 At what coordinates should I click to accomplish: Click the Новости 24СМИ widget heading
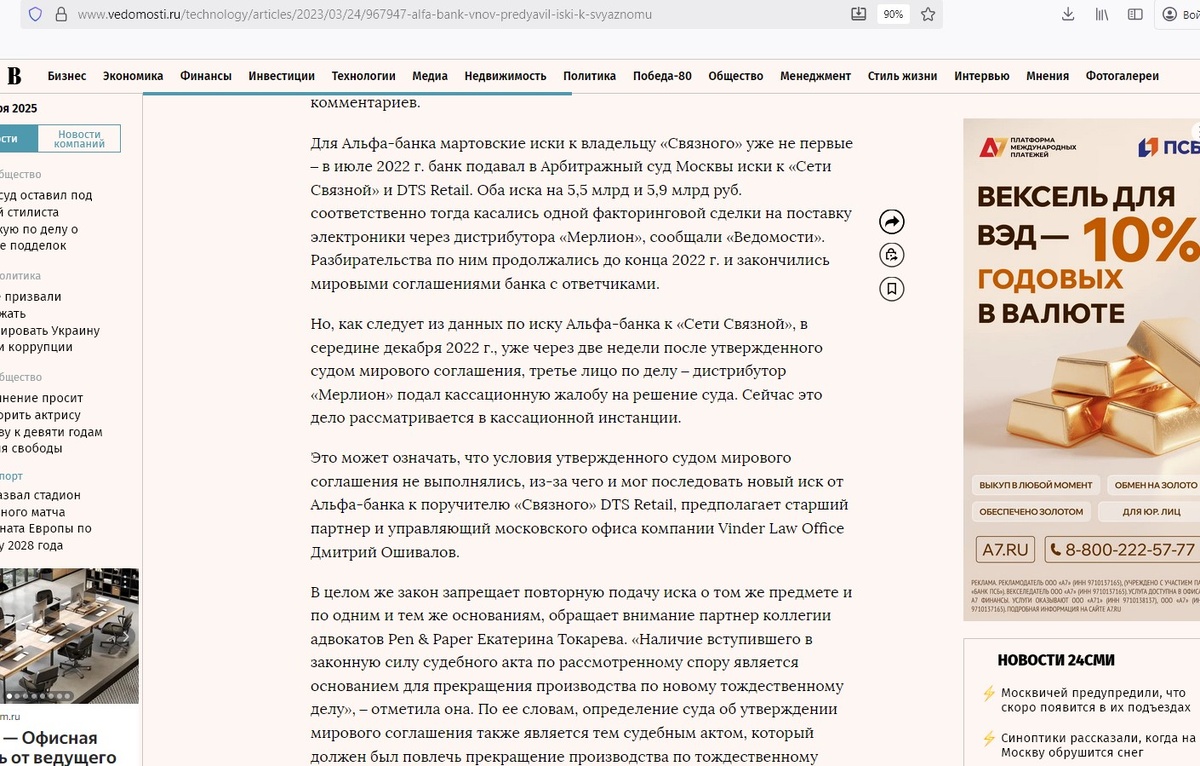coord(1056,660)
